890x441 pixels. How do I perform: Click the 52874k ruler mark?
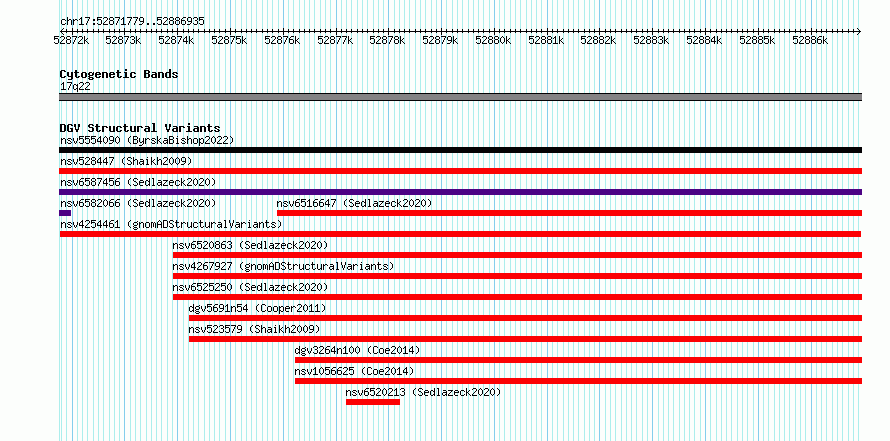point(177,40)
